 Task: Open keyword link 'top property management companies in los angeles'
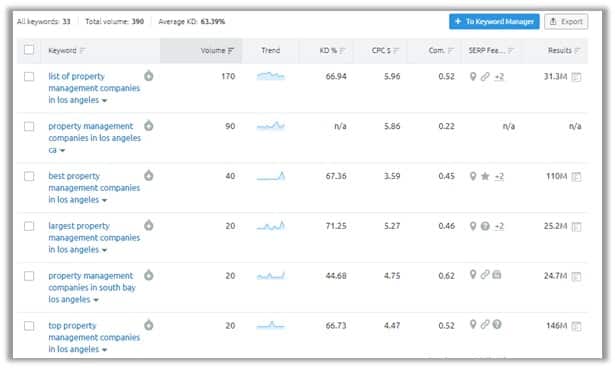click(94, 337)
